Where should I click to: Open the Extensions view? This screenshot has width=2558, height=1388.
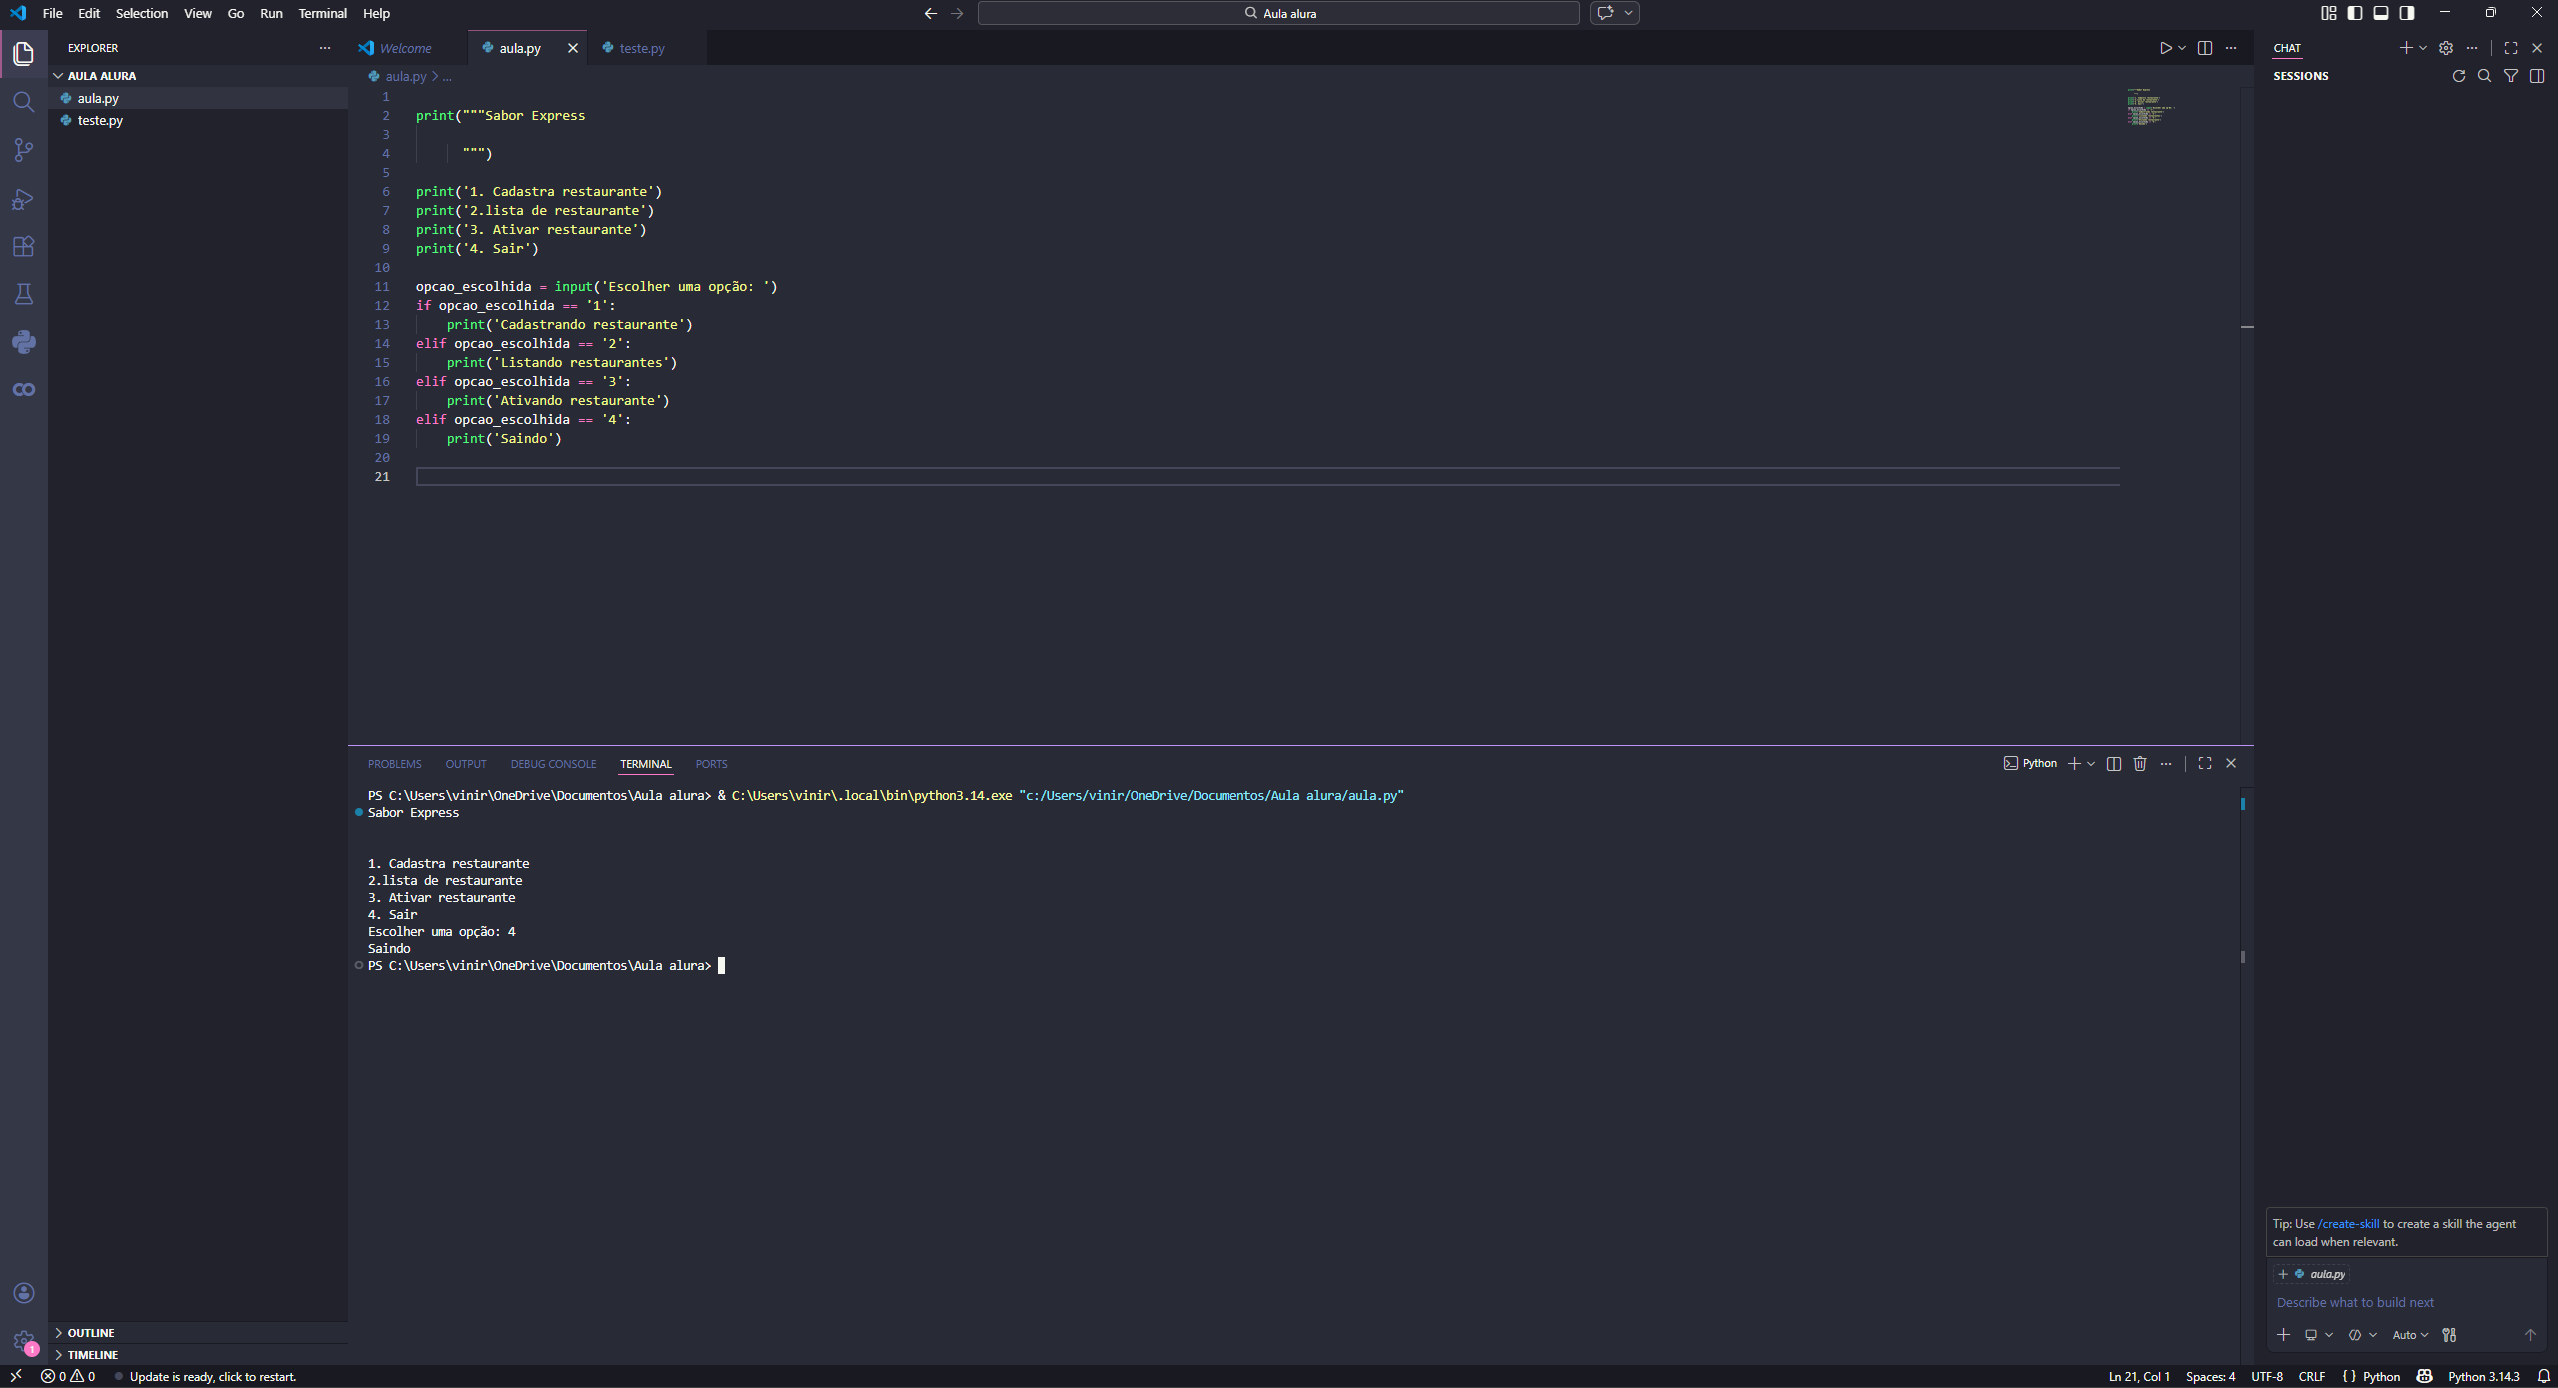[23, 246]
